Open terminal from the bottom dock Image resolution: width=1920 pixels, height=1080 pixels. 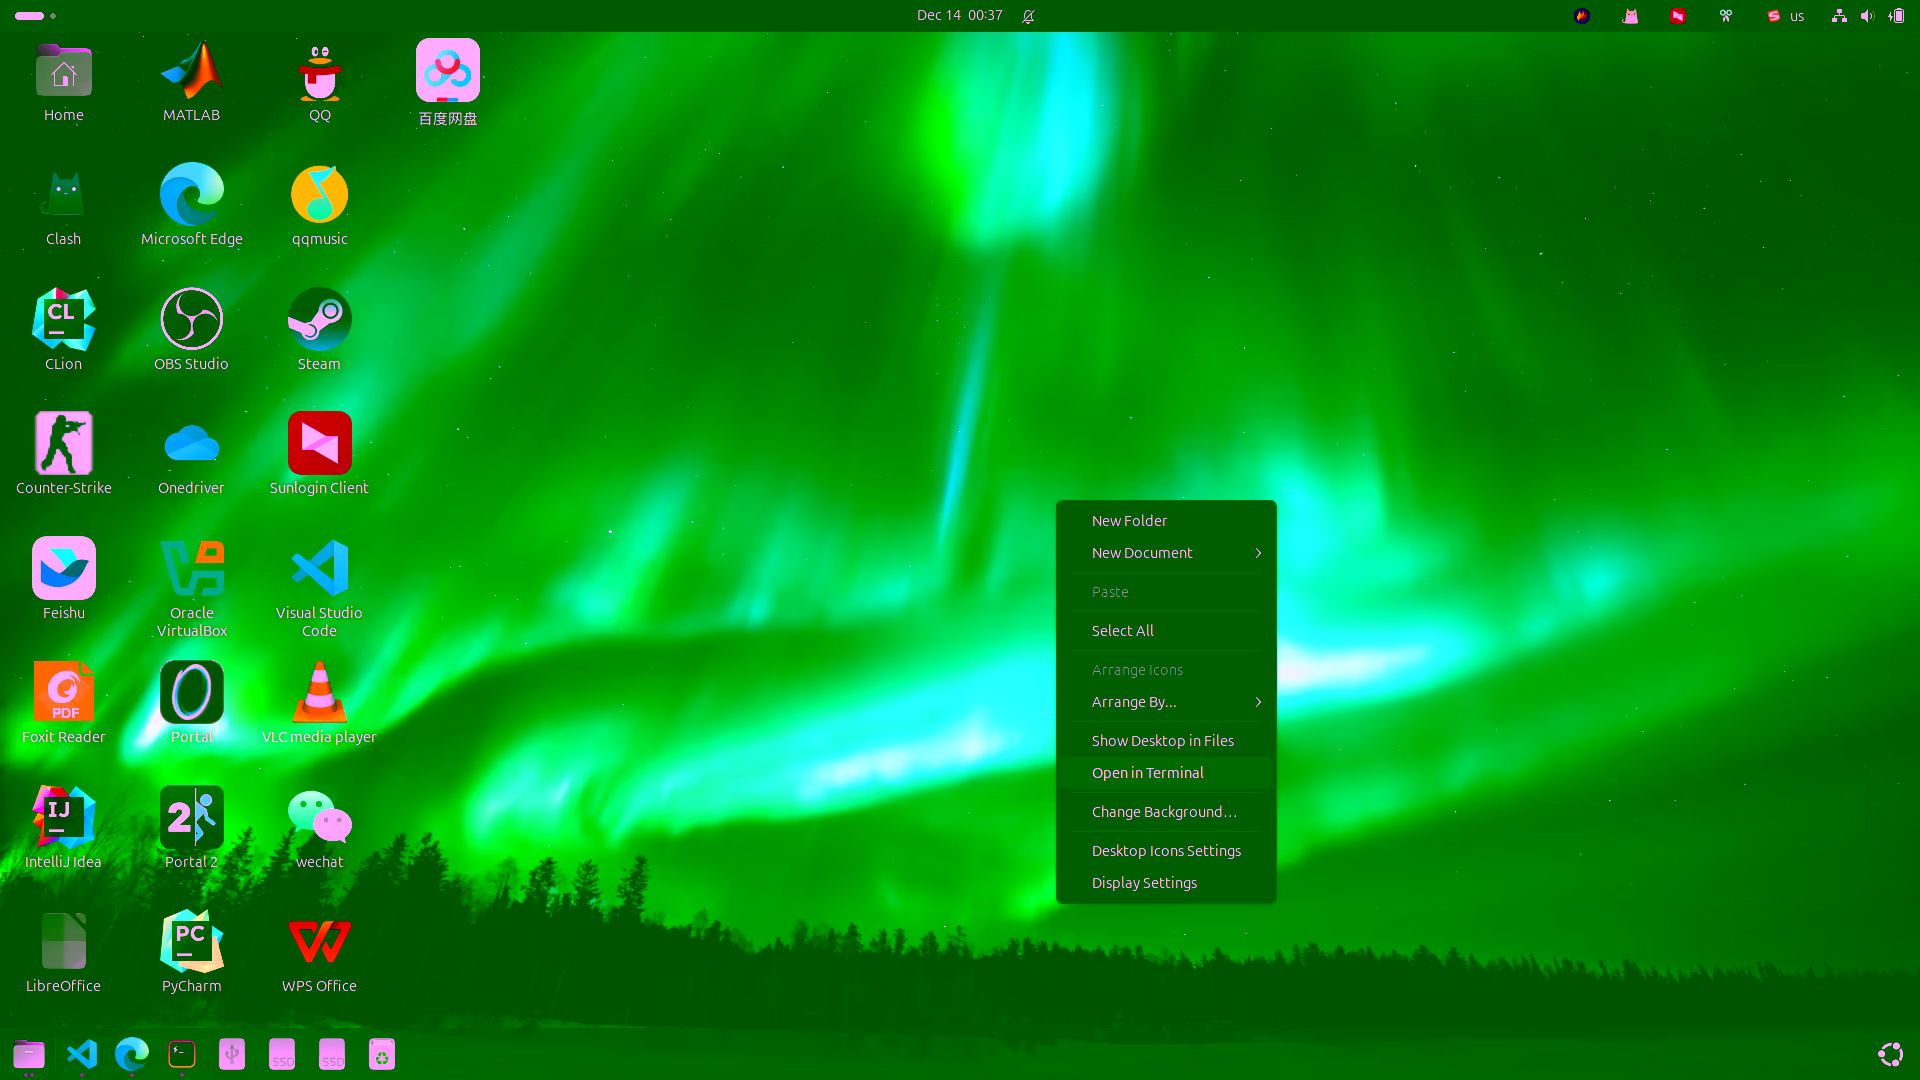pyautogui.click(x=182, y=1054)
